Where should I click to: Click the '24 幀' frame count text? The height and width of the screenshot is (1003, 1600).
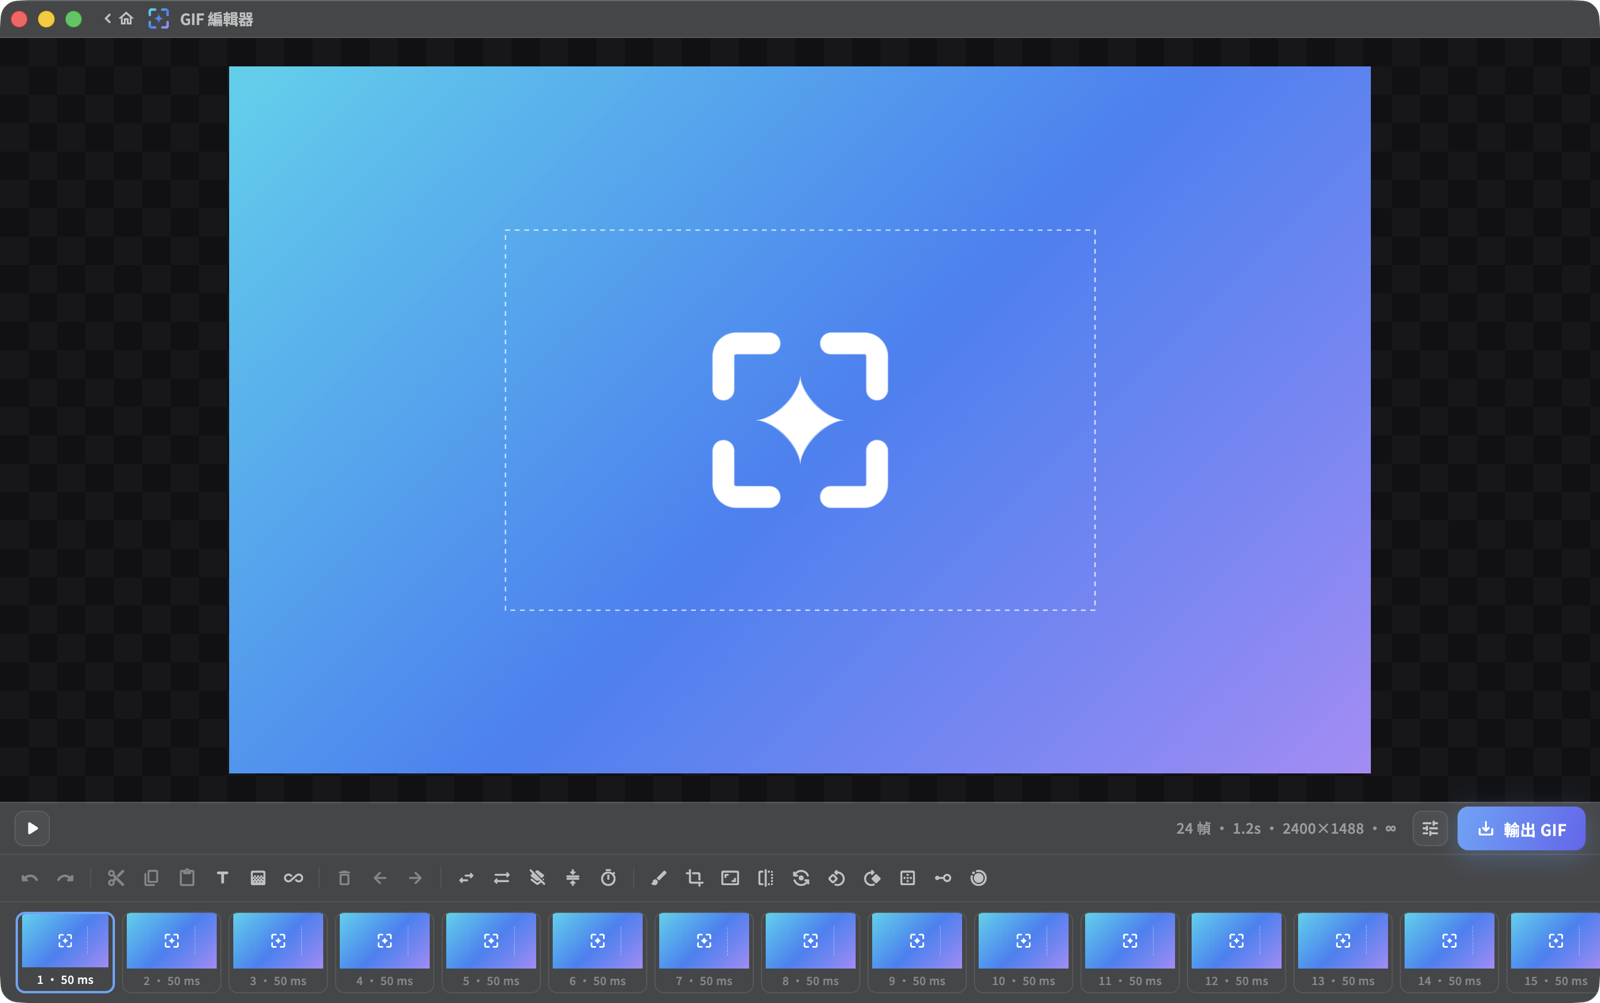pos(1193,828)
